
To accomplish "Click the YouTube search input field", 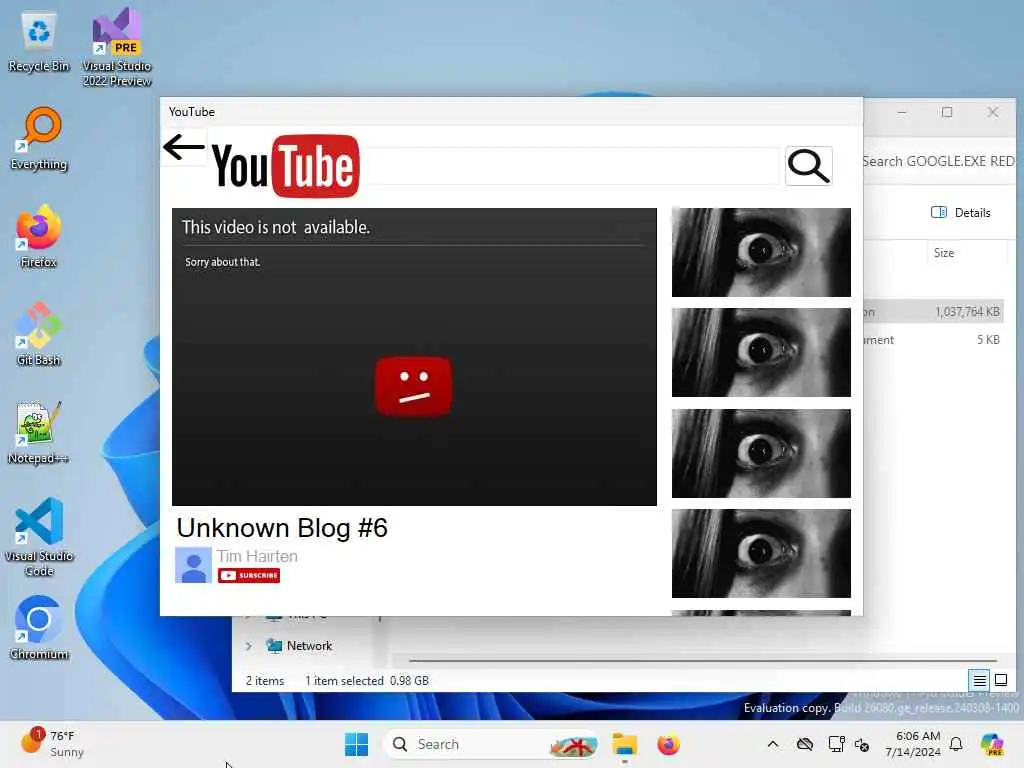I will click(x=572, y=166).
